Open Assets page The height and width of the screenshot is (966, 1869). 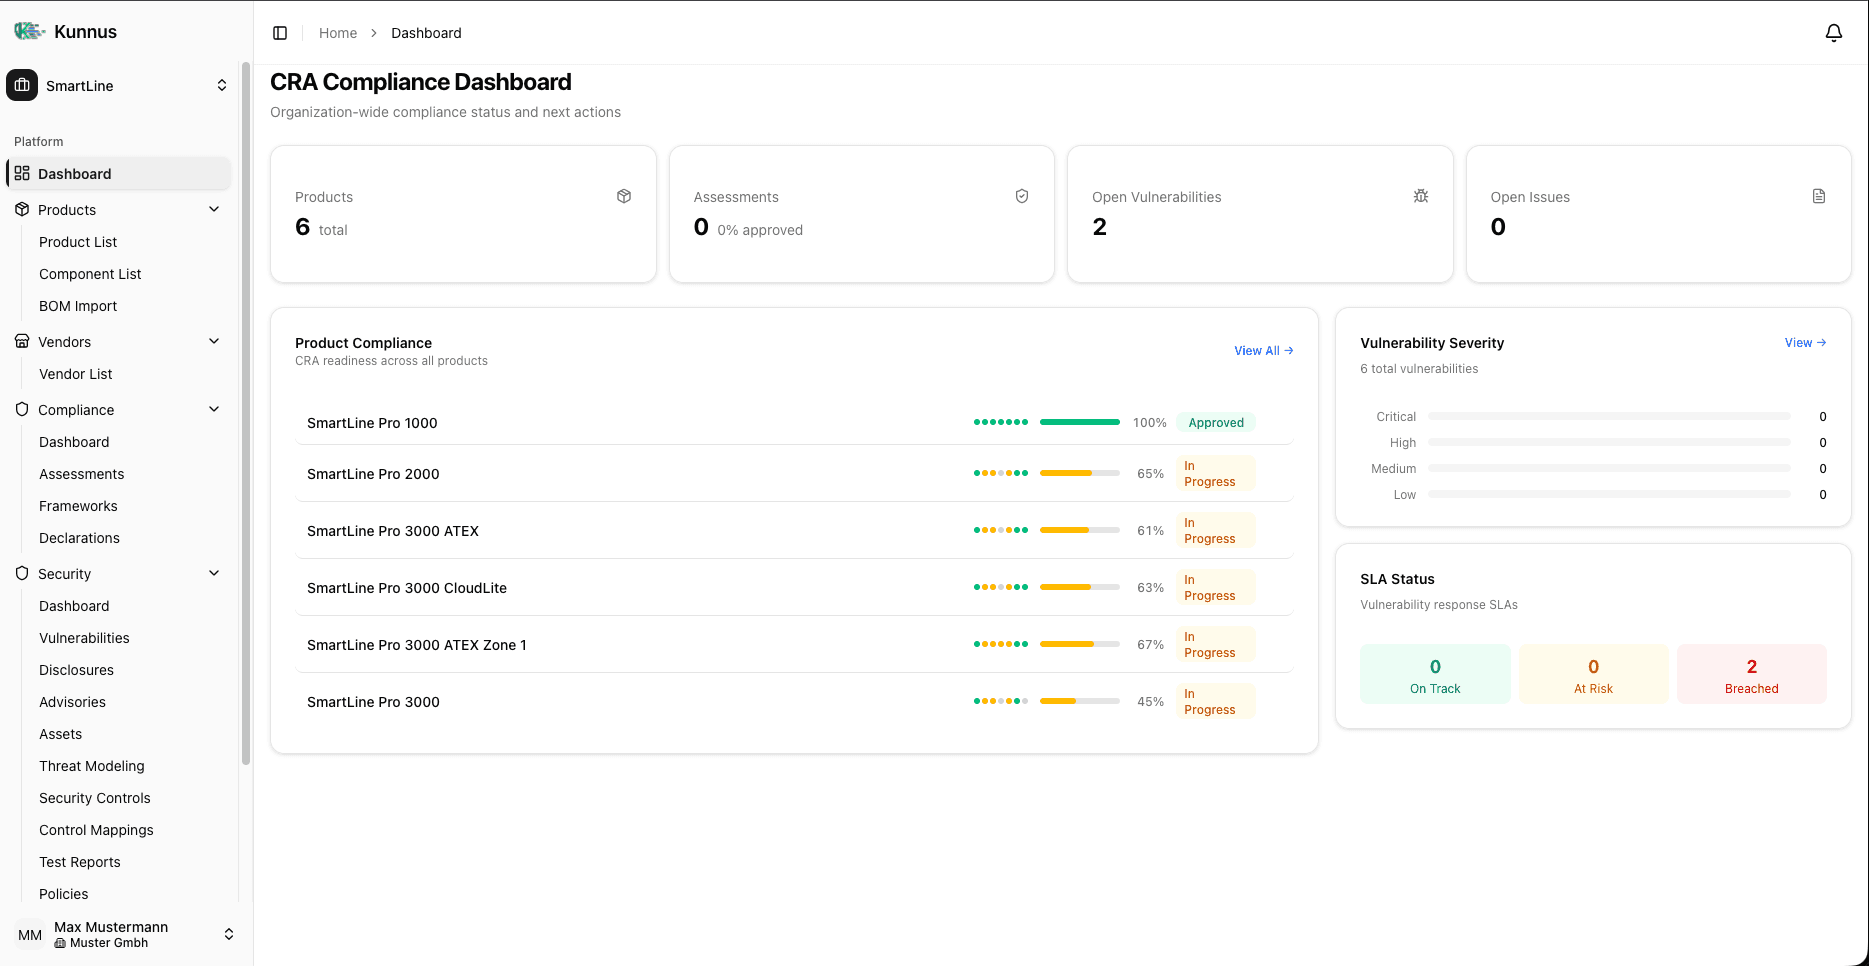(x=61, y=734)
